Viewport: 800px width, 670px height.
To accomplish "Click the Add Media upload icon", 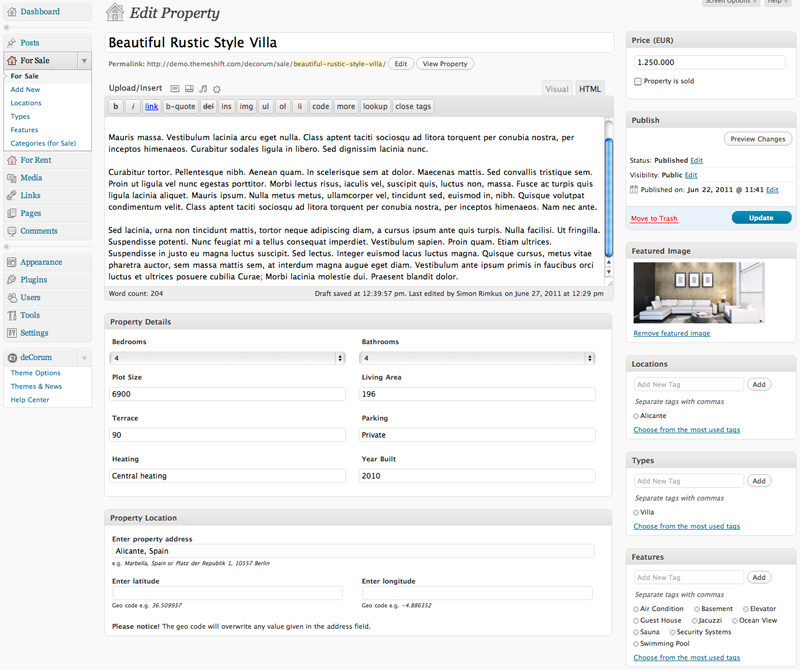I will click(217, 89).
